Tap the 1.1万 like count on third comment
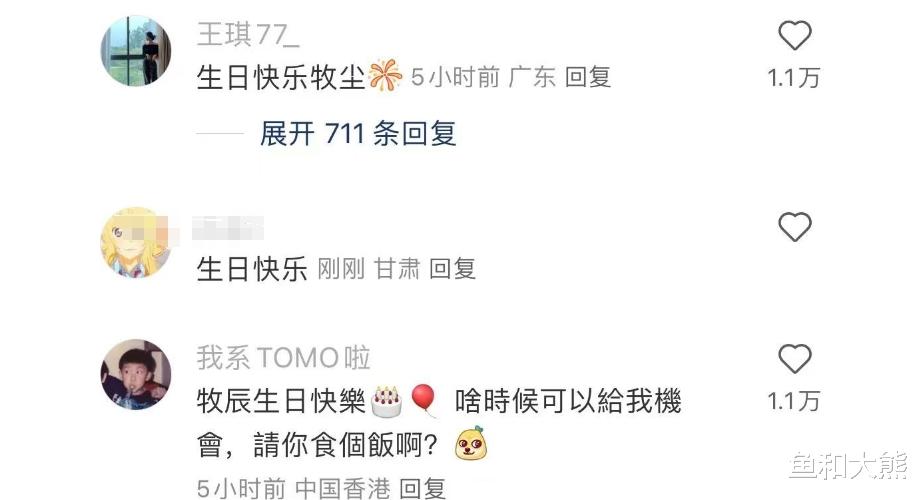 click(794, 402)
